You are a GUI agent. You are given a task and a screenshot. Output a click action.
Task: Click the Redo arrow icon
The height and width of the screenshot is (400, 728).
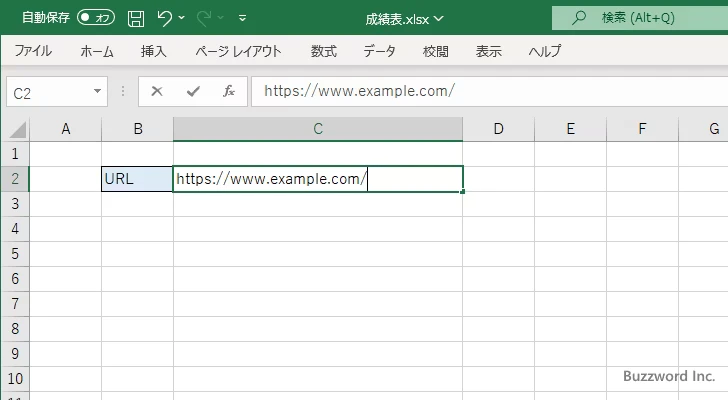tap(204, 18)
